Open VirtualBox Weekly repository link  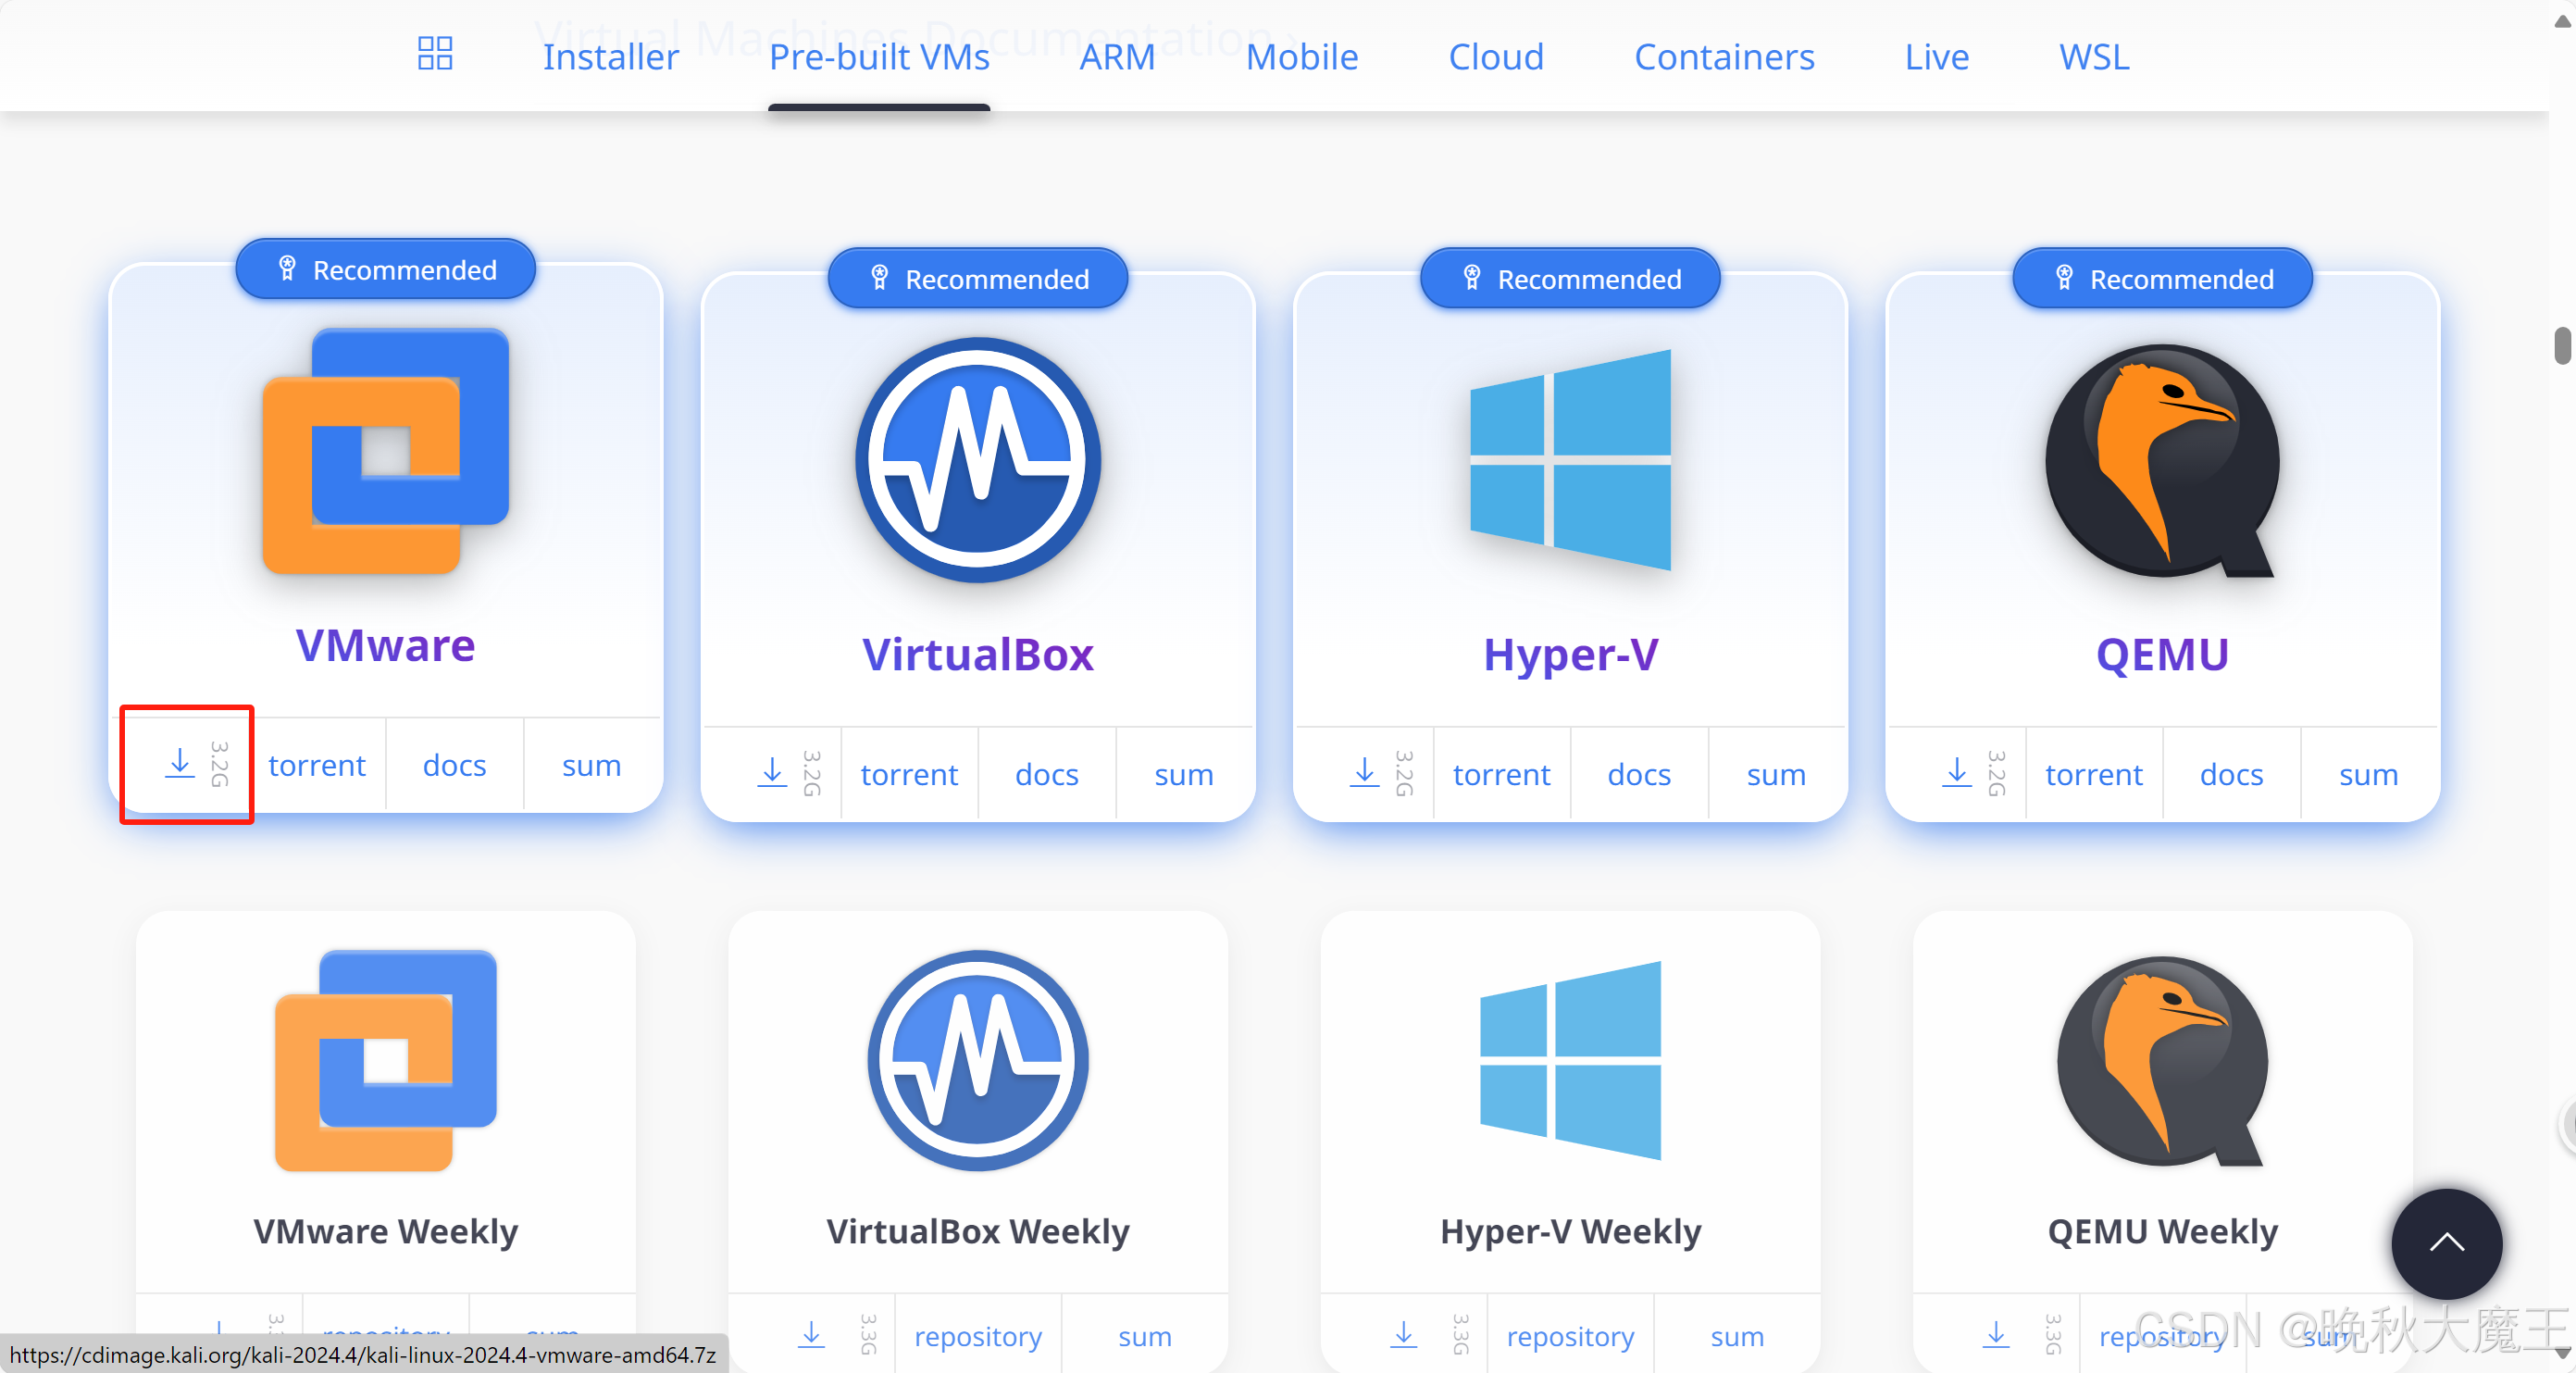pos(977,1336)
